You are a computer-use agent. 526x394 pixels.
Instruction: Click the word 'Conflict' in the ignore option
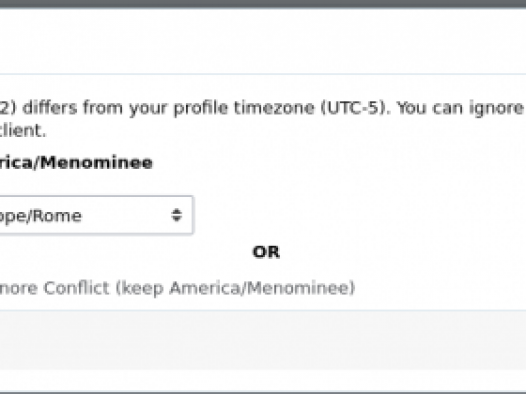(76, 288)
